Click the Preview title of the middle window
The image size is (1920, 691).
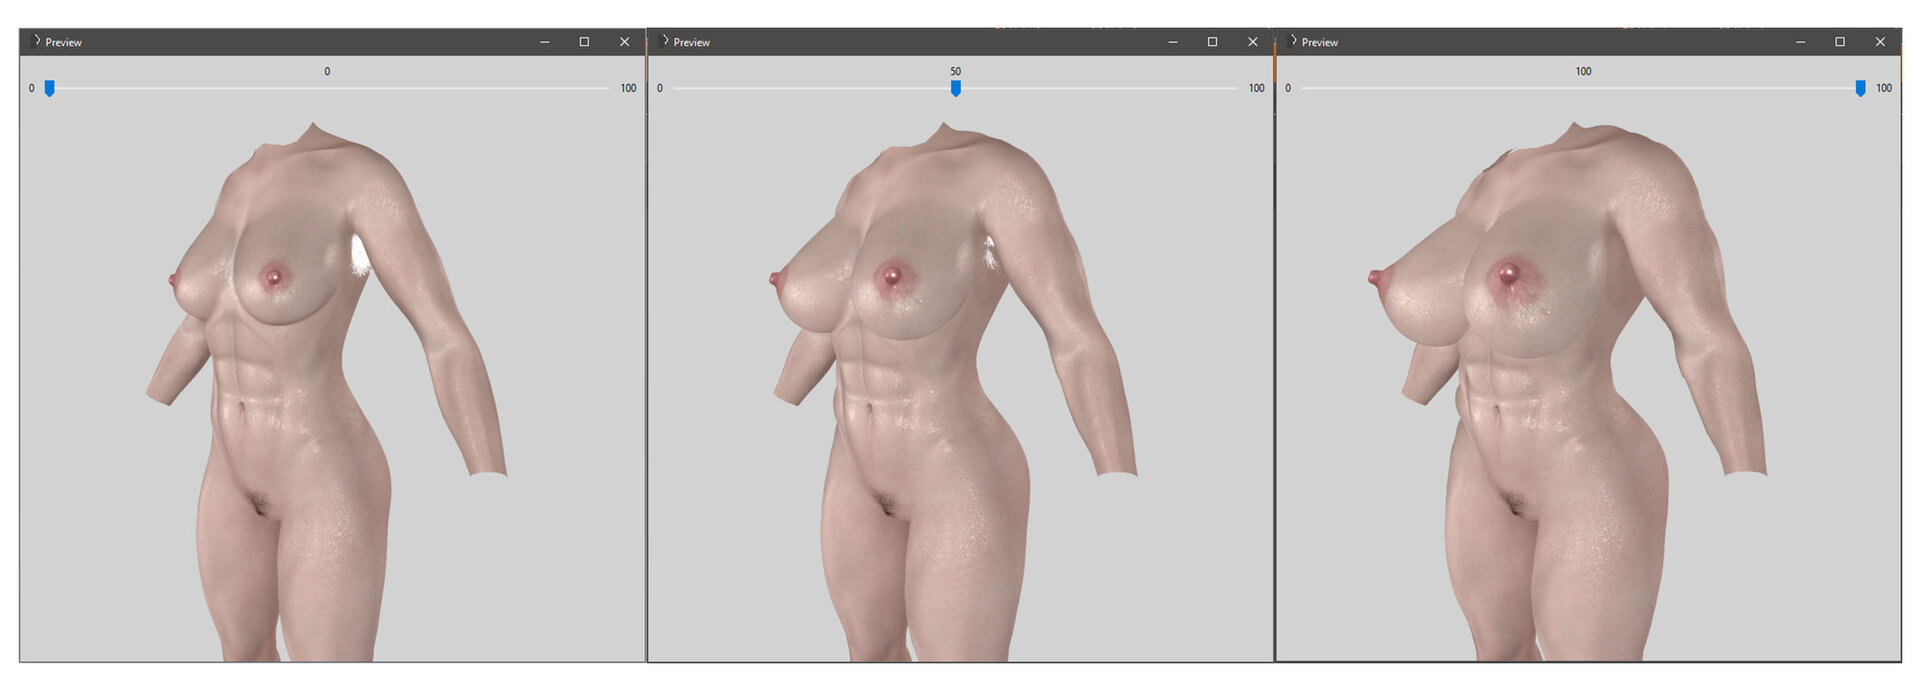coord(691,42)
